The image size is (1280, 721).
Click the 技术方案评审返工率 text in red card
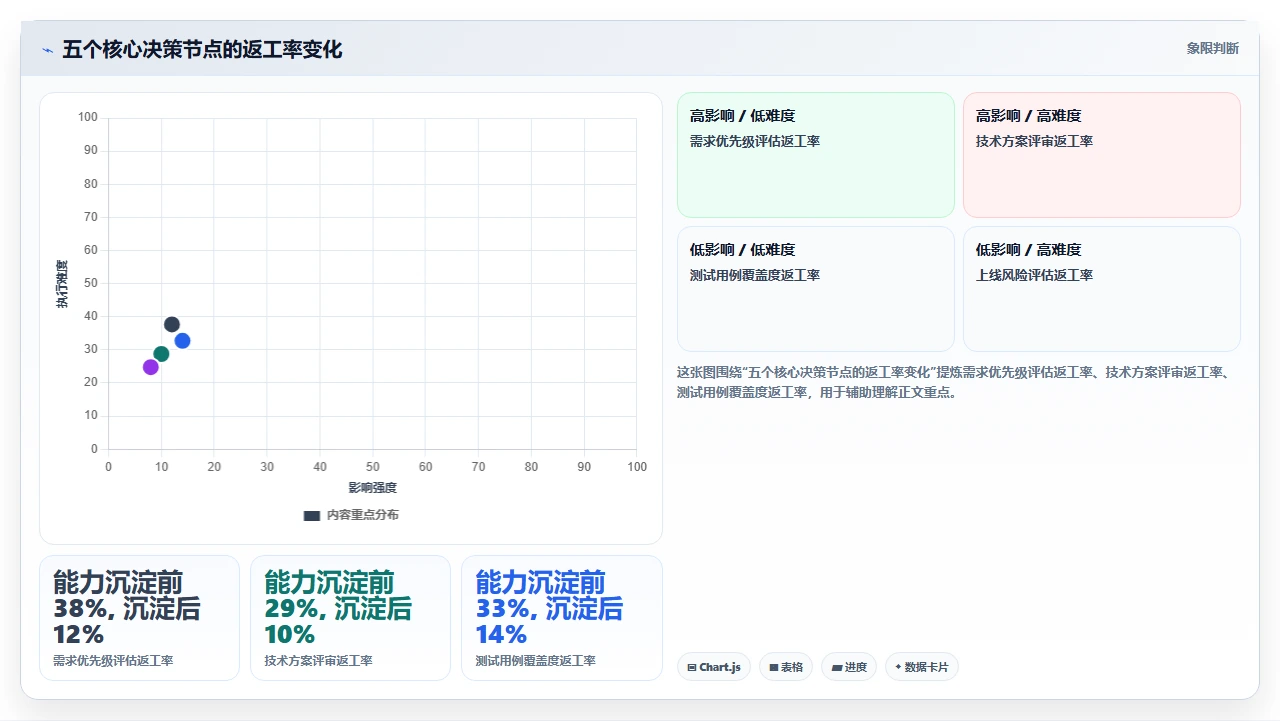pos(1034,141)
